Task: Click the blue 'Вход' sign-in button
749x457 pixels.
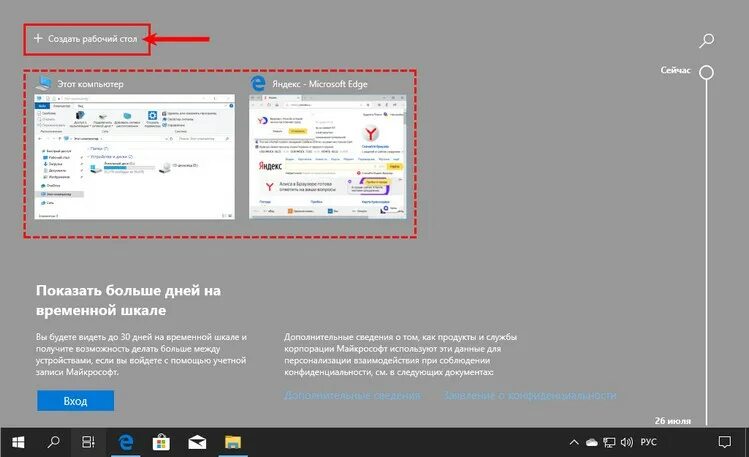Action: coord(75,401)
